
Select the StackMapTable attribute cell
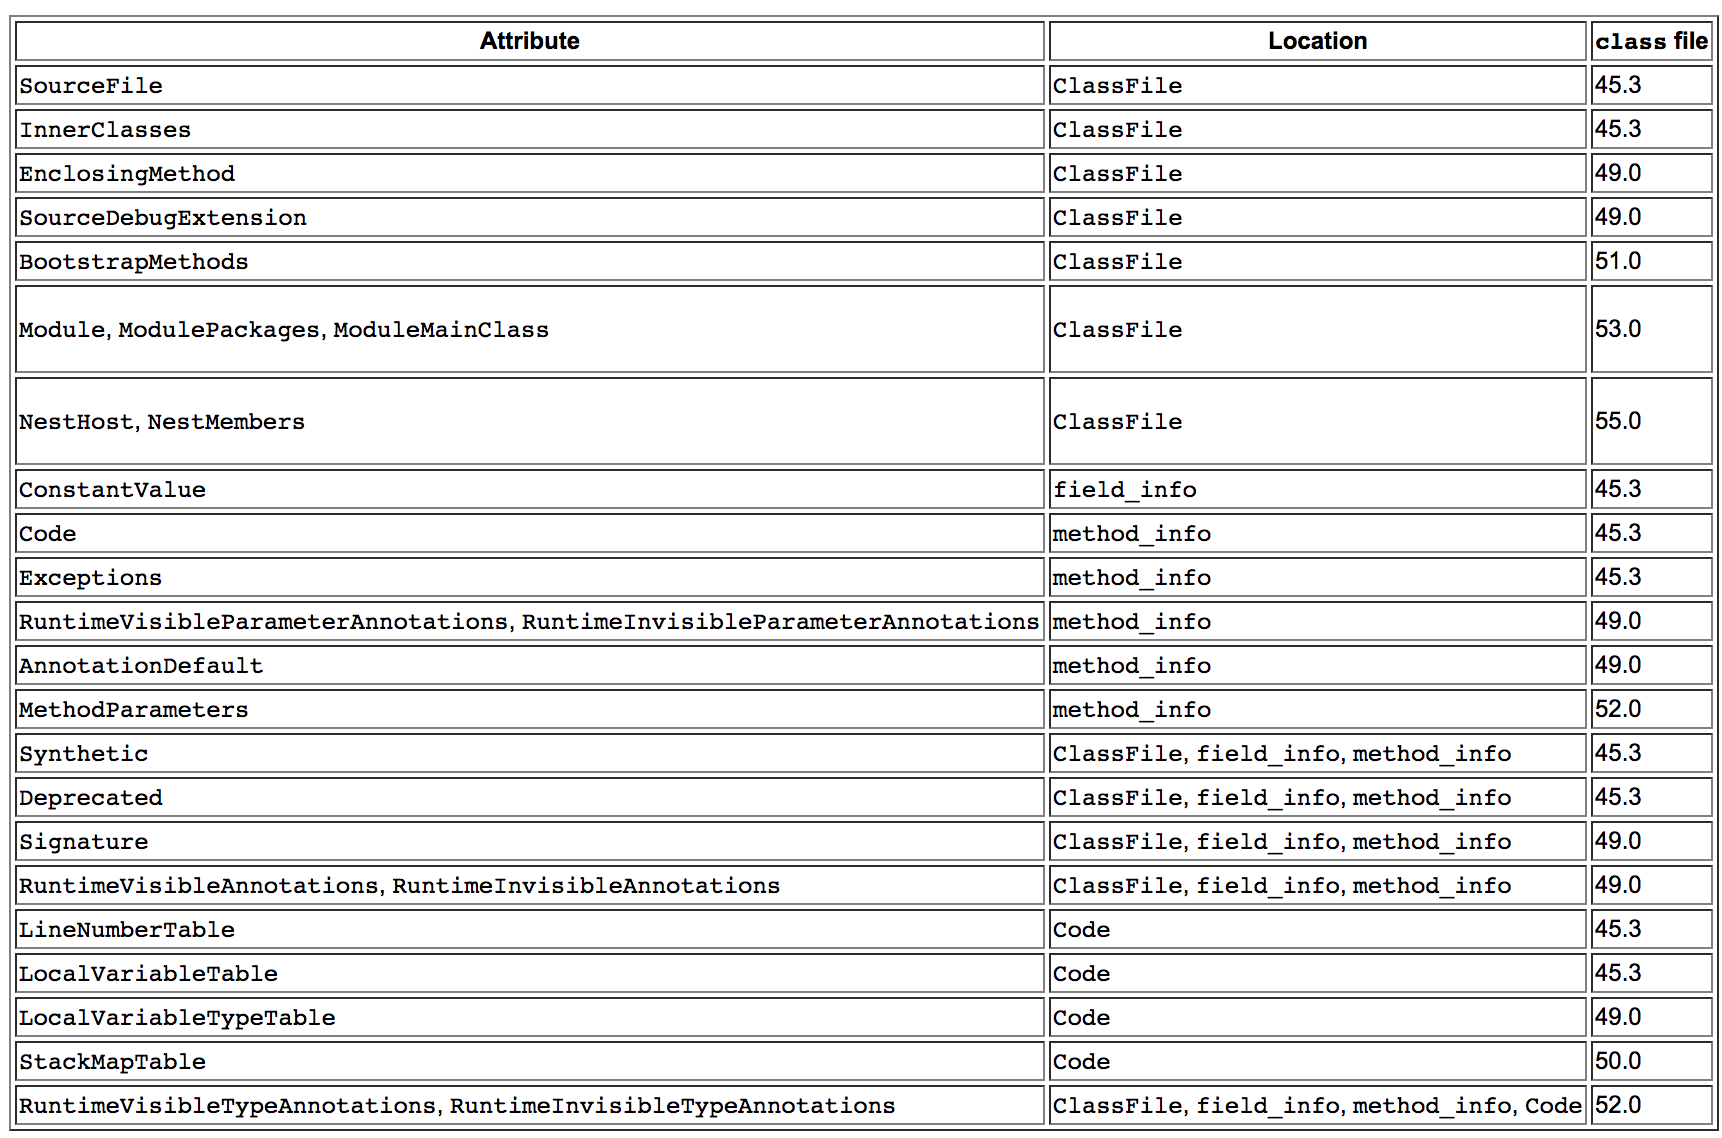(x=530, y=1061)
